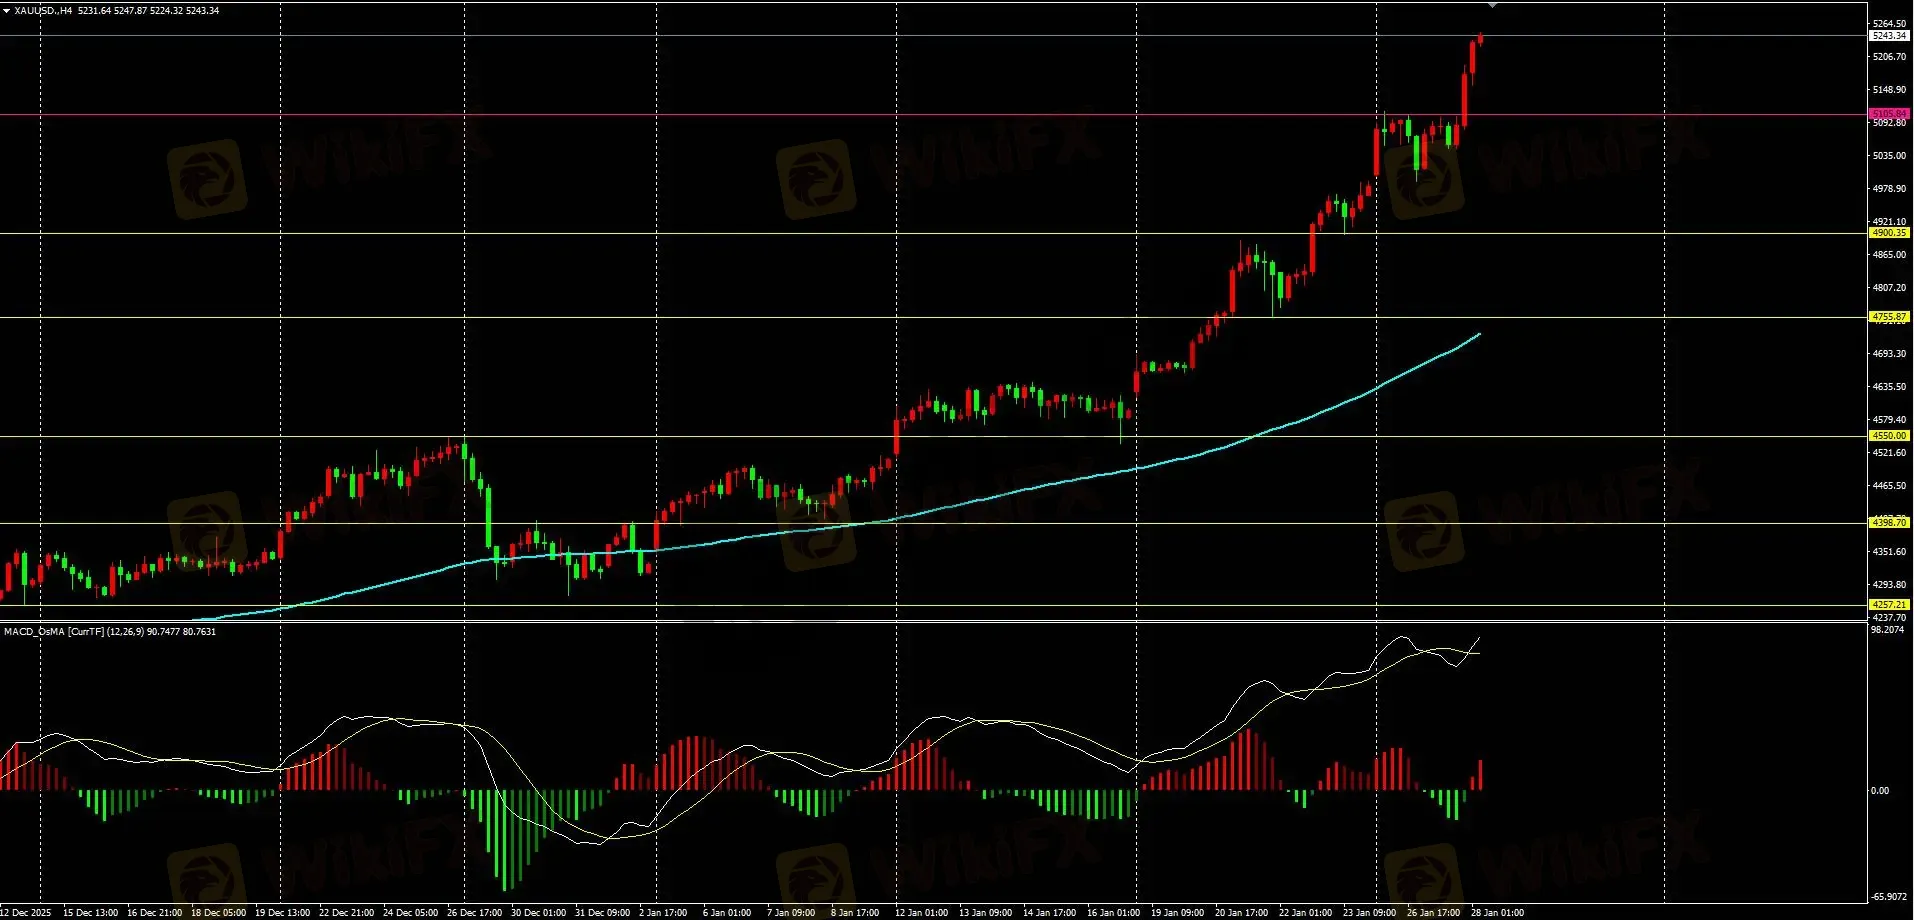The height and width of the screenshot is (920, 1914).
Task: Click the 12 Jan 01:00 time label
Action: point(921,913)
